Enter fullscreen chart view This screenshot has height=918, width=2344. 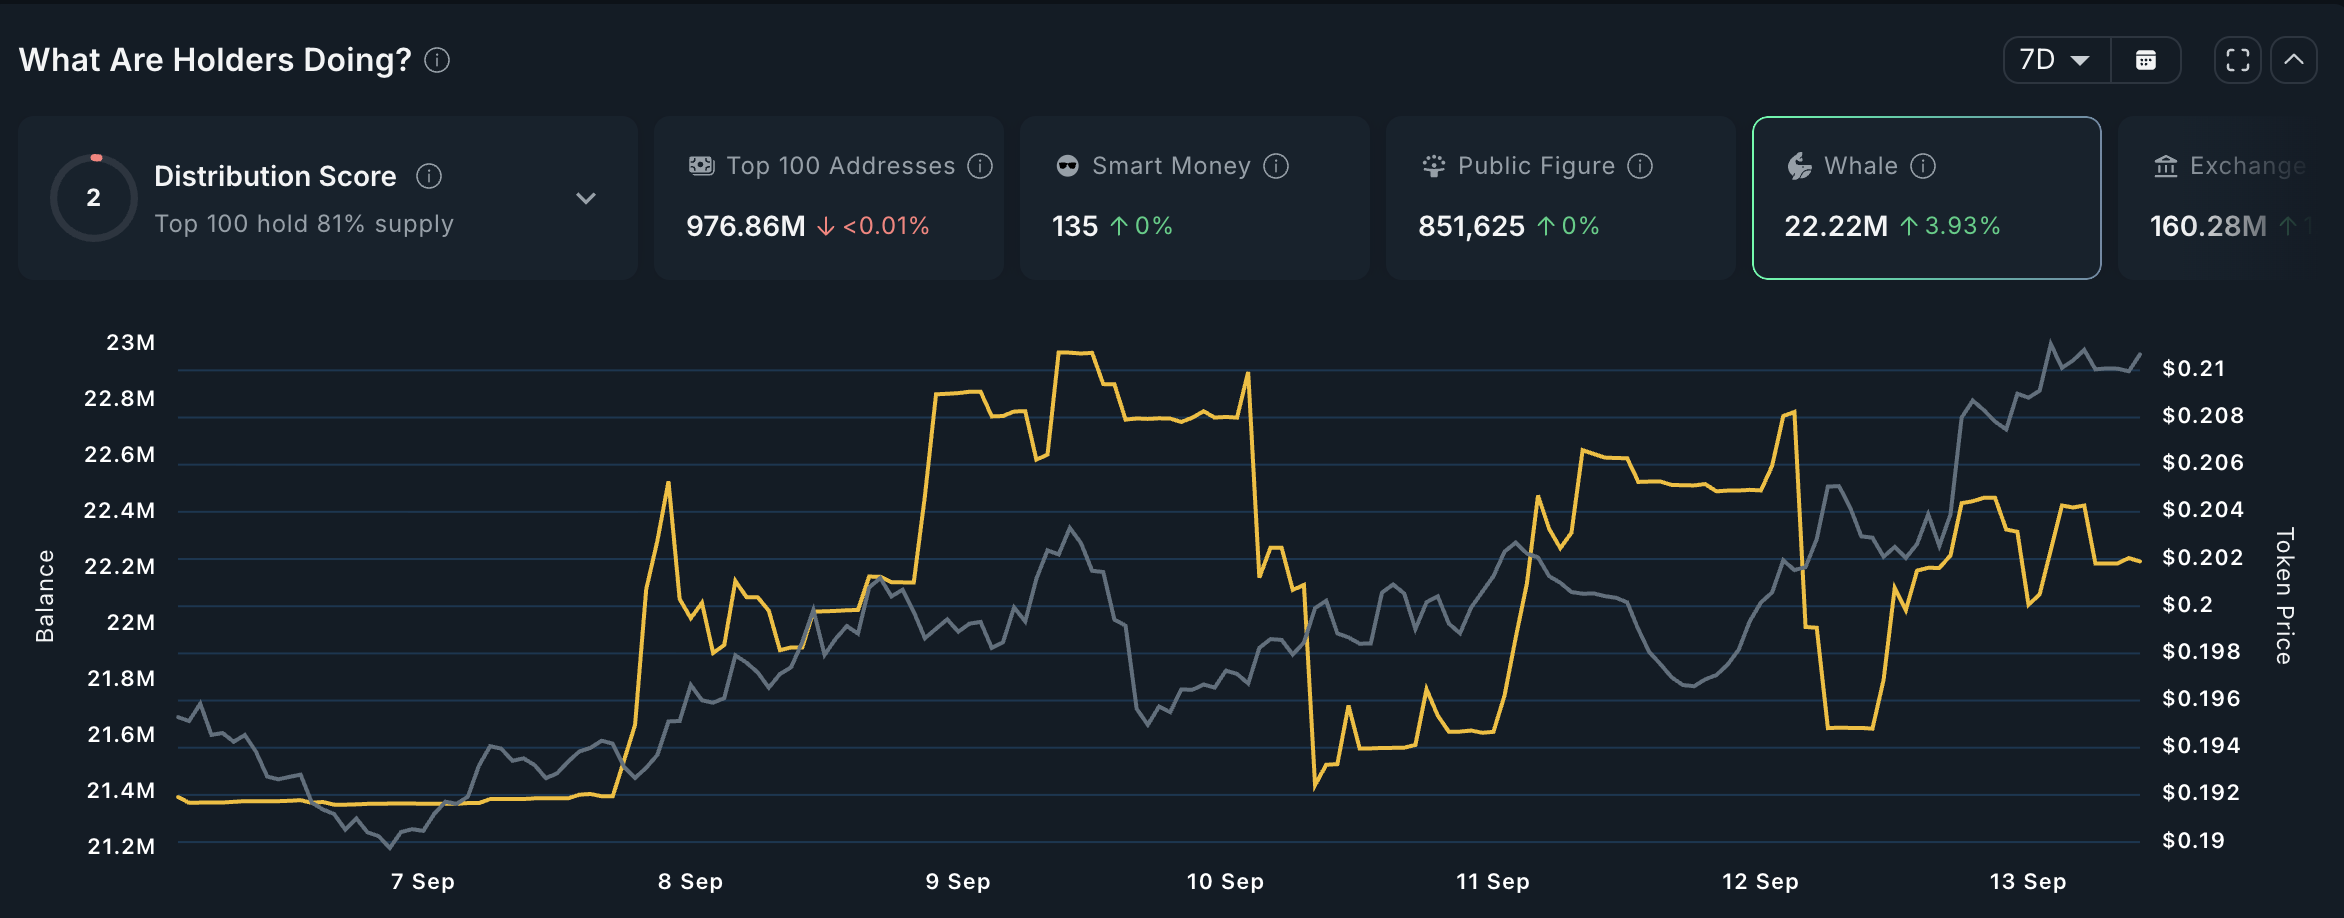tap(2238, 61)
